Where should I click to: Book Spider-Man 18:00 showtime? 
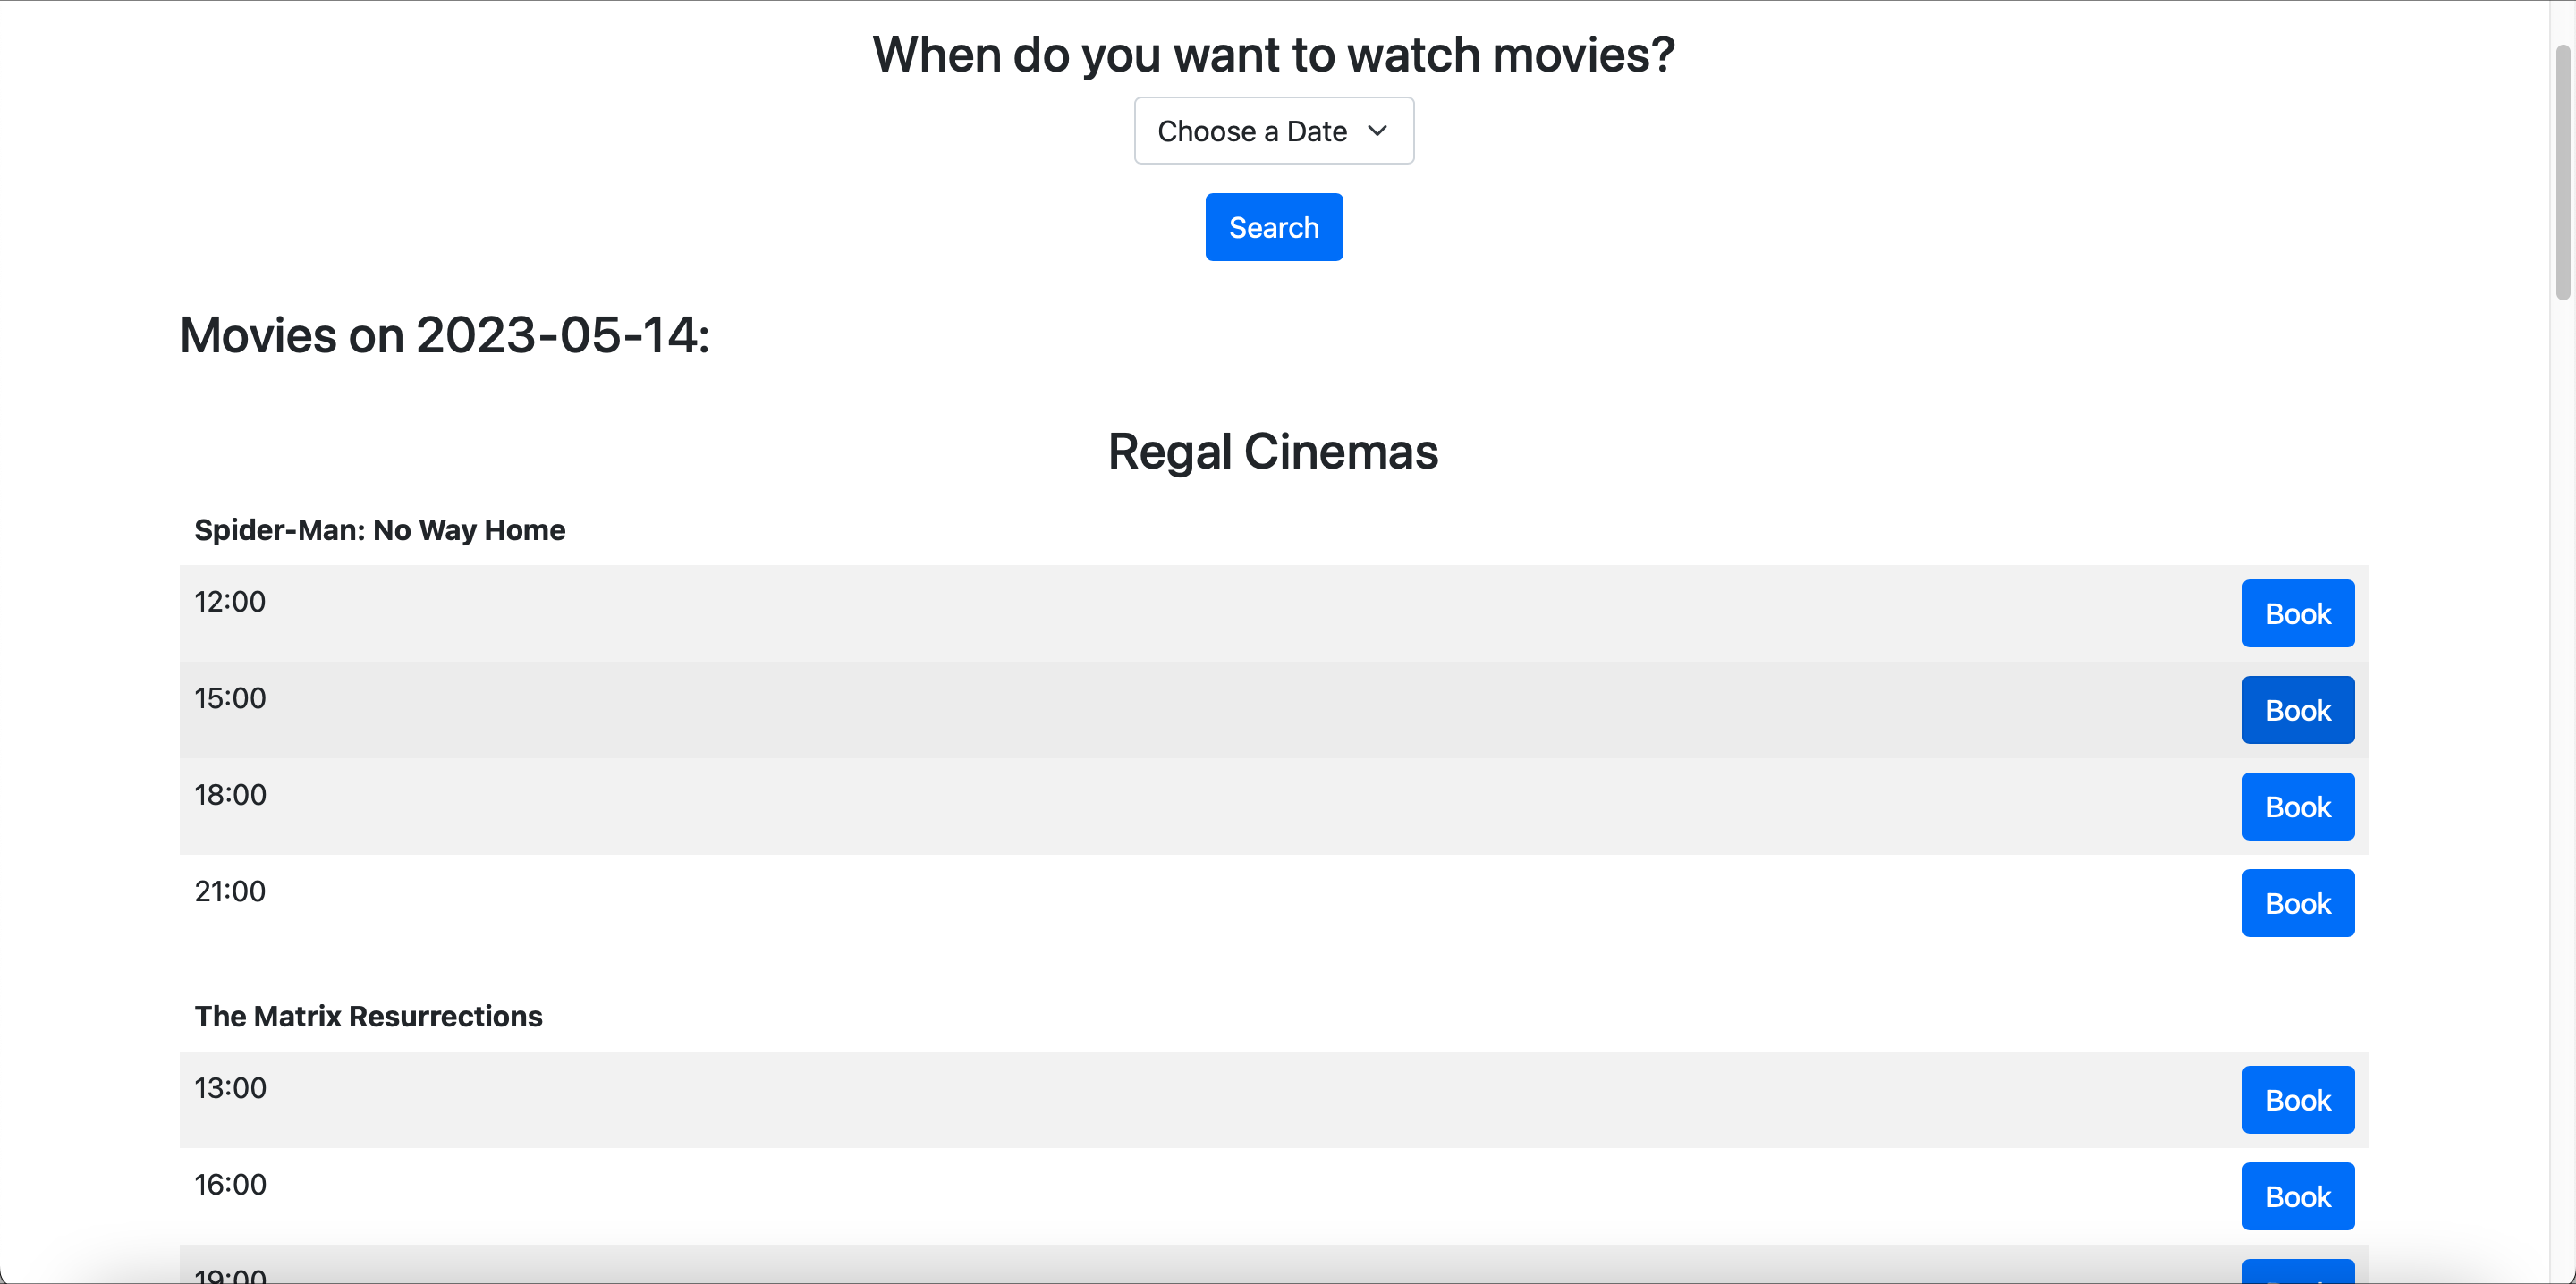[x=2297, y=806]
